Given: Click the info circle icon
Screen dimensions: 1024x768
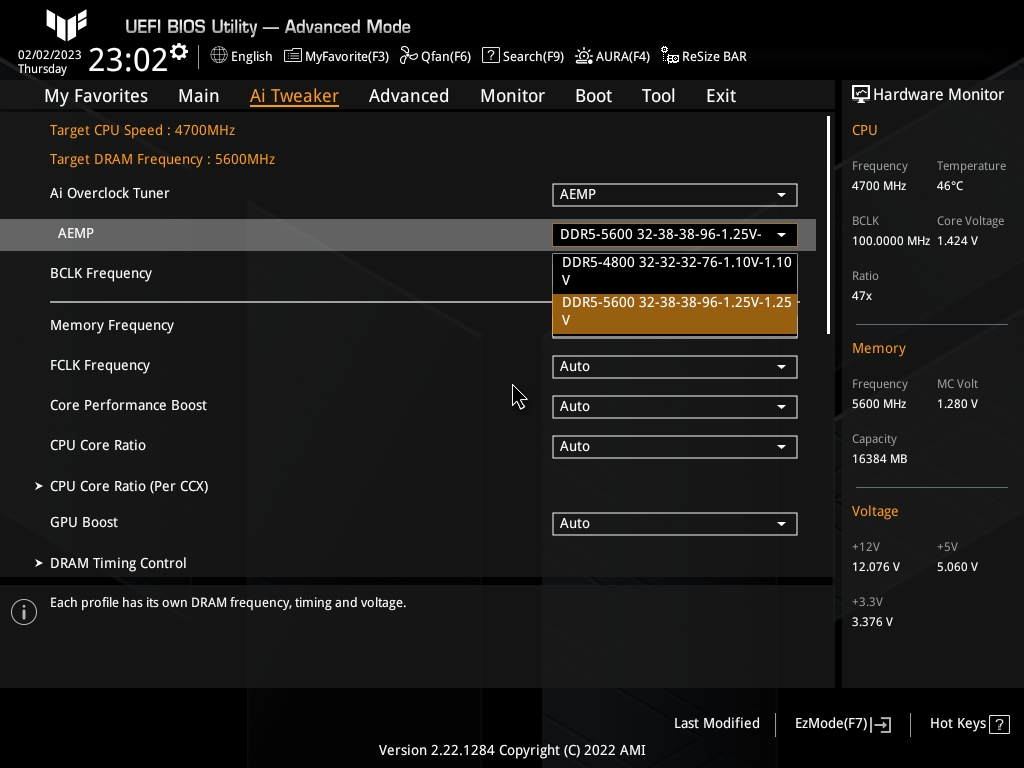Looking at the screenshot, I should pos(24,612).
